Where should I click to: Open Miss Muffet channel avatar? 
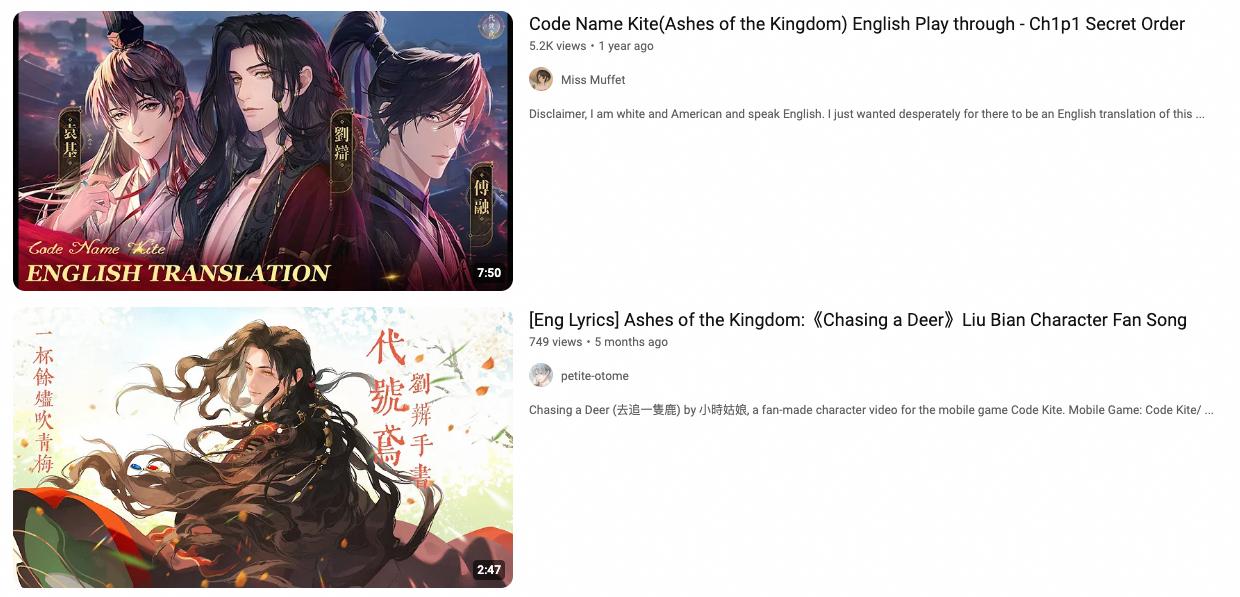541,80
